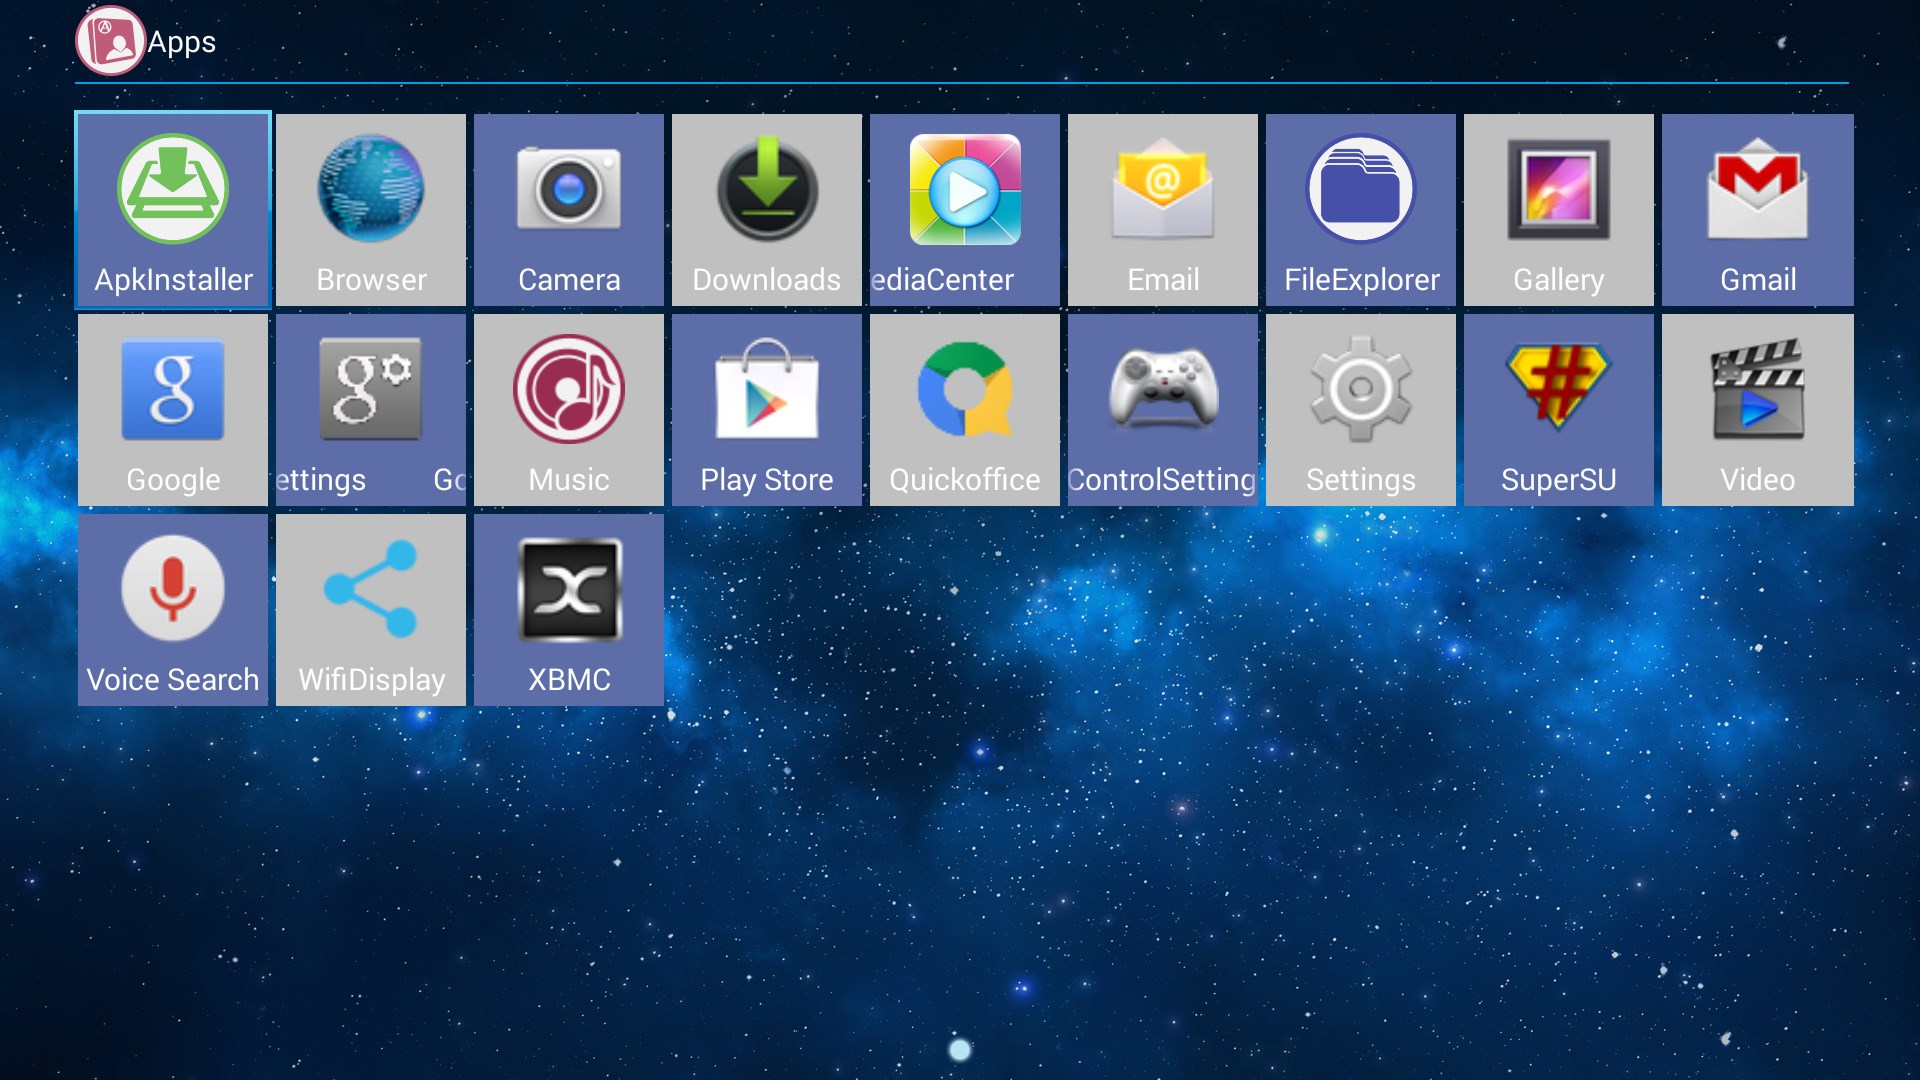This screenshot has width=1920, height=1080.
Task: Open the ApkInstaller app
Action: (x=173, y=210)
